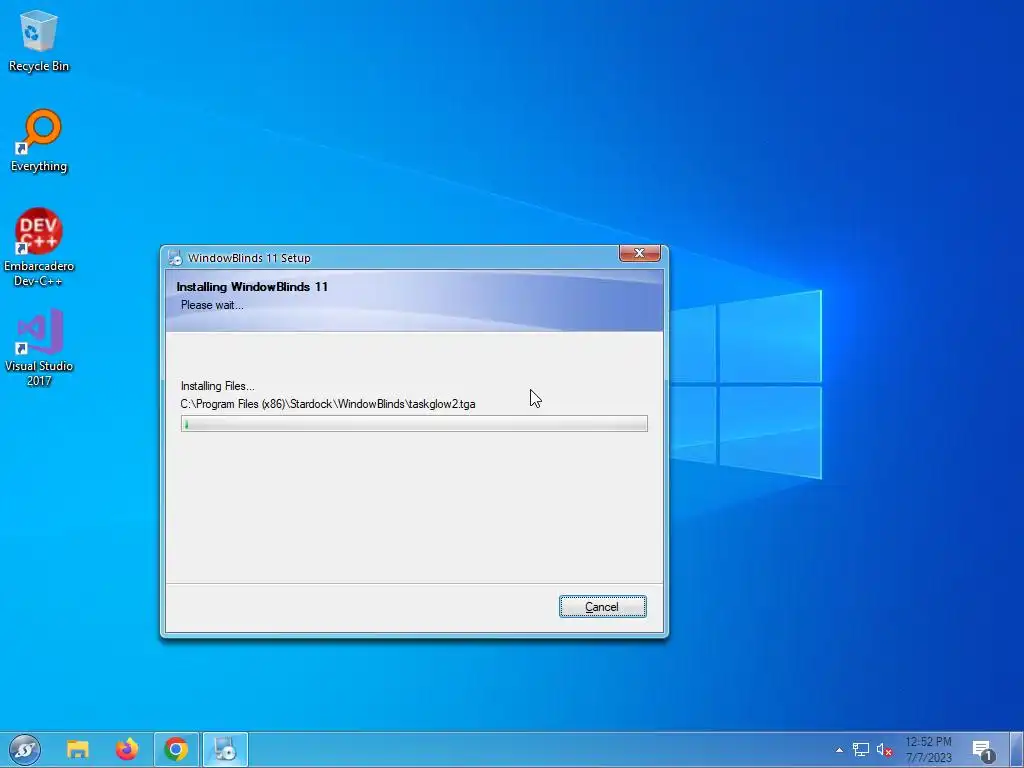Cancel the WindowBlinds installation

pos(602,607)
